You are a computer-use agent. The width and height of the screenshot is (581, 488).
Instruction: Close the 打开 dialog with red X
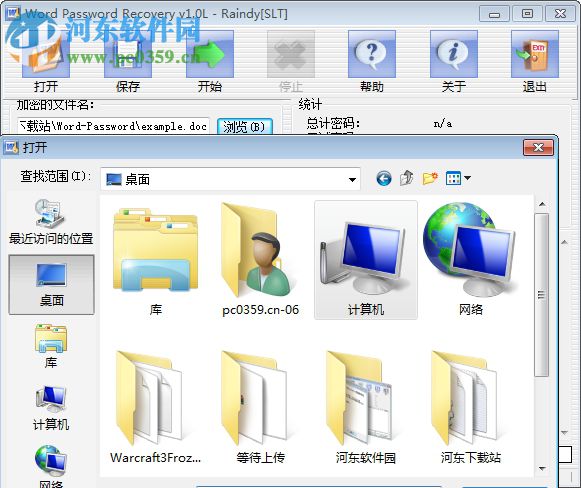[538, 148]
